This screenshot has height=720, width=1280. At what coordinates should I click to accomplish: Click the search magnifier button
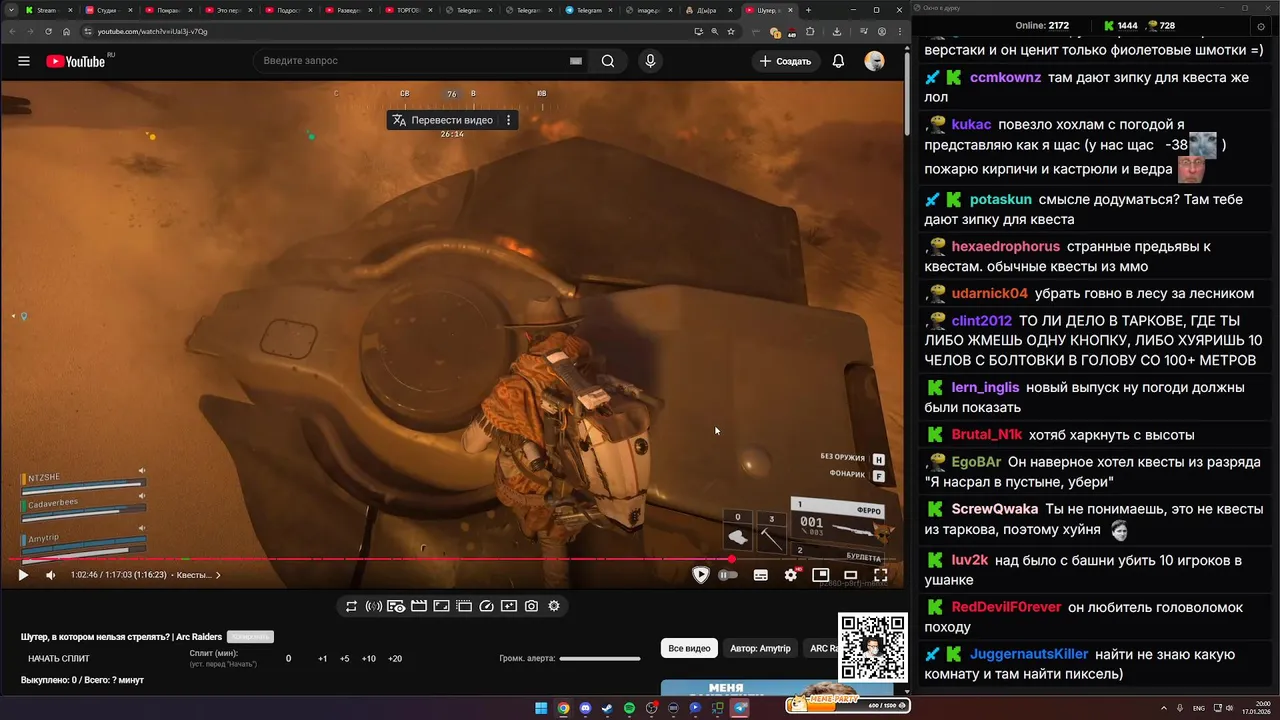[608, 61]
